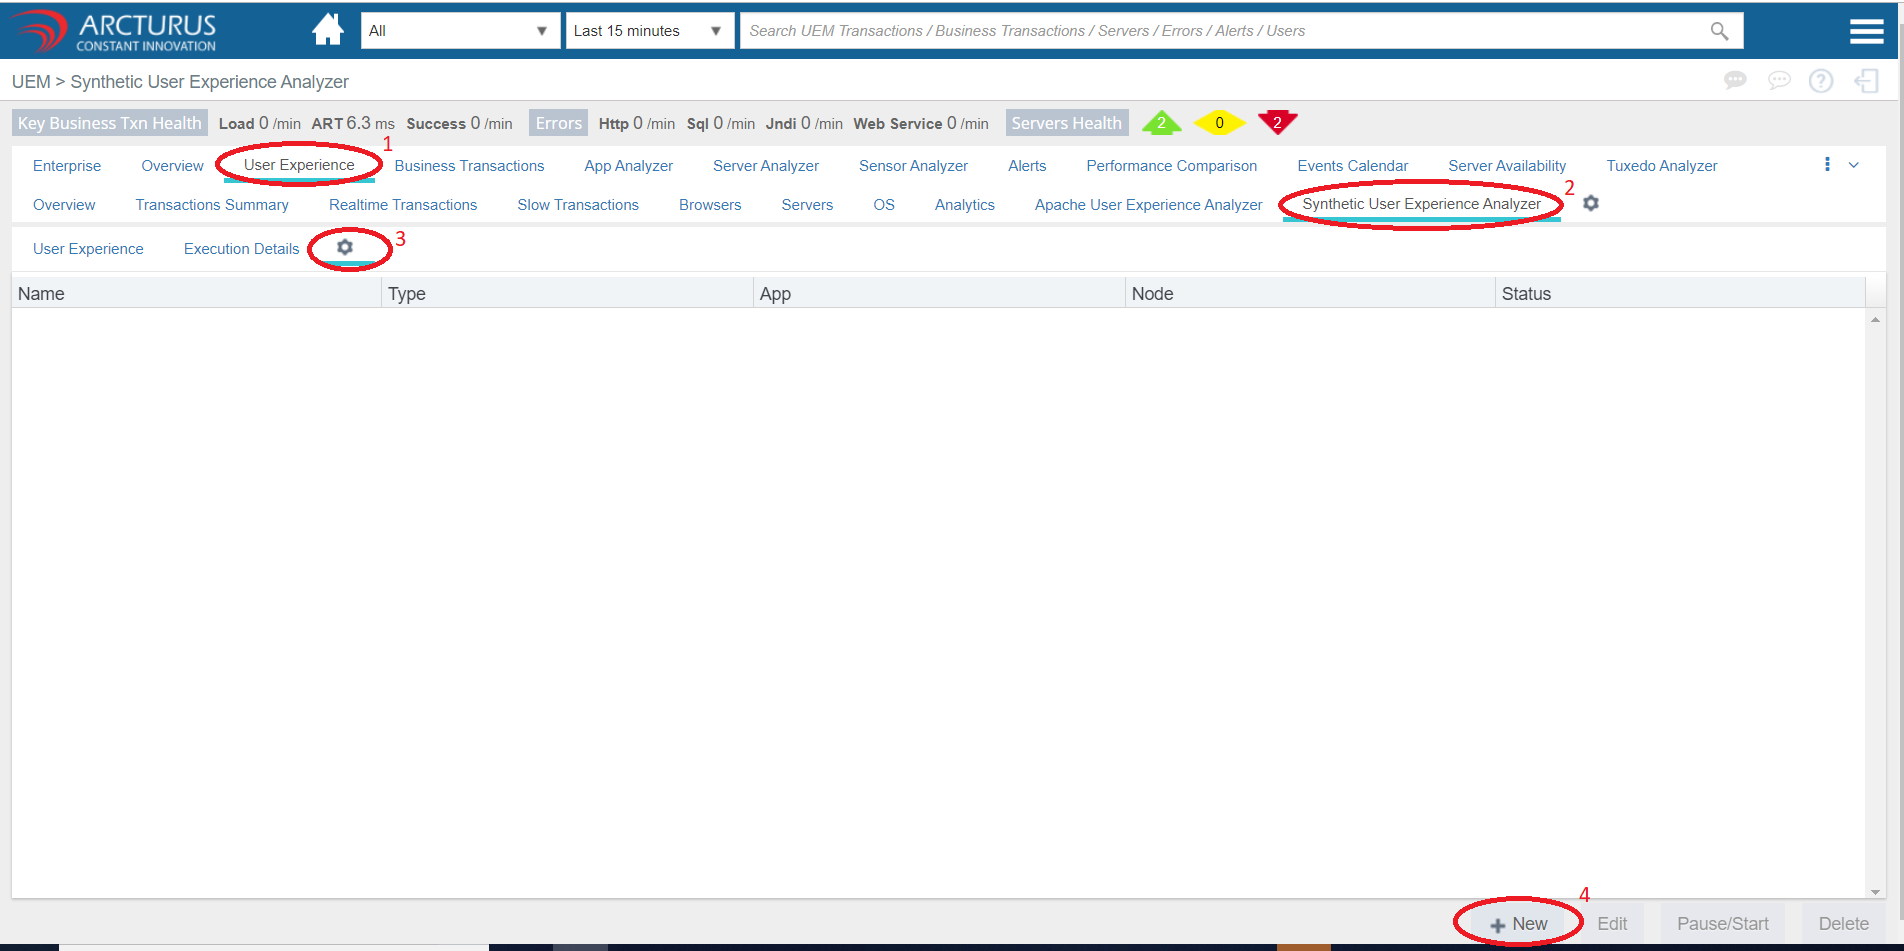Click the search magnifier icon
Viewport: 1904px width, 951px height.
(1719, 31)
